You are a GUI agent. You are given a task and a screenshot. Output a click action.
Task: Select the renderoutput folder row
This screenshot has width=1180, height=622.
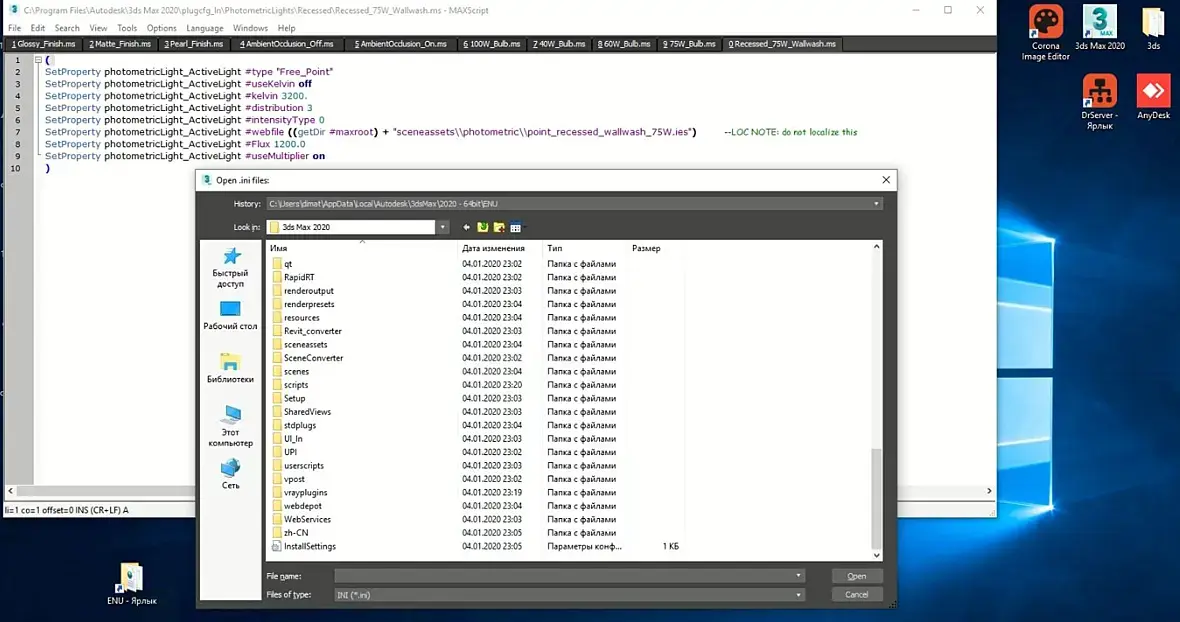pos(477,291)
